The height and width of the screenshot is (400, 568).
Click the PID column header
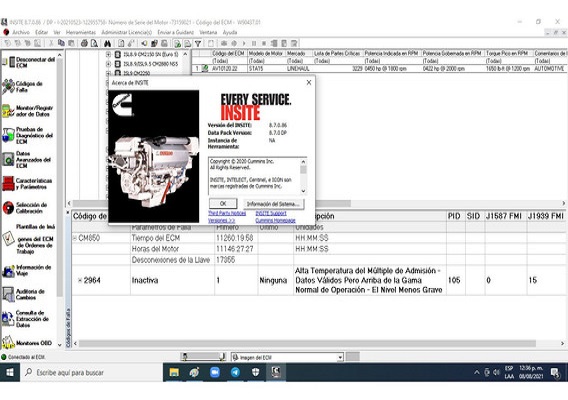tap(454, 216)
